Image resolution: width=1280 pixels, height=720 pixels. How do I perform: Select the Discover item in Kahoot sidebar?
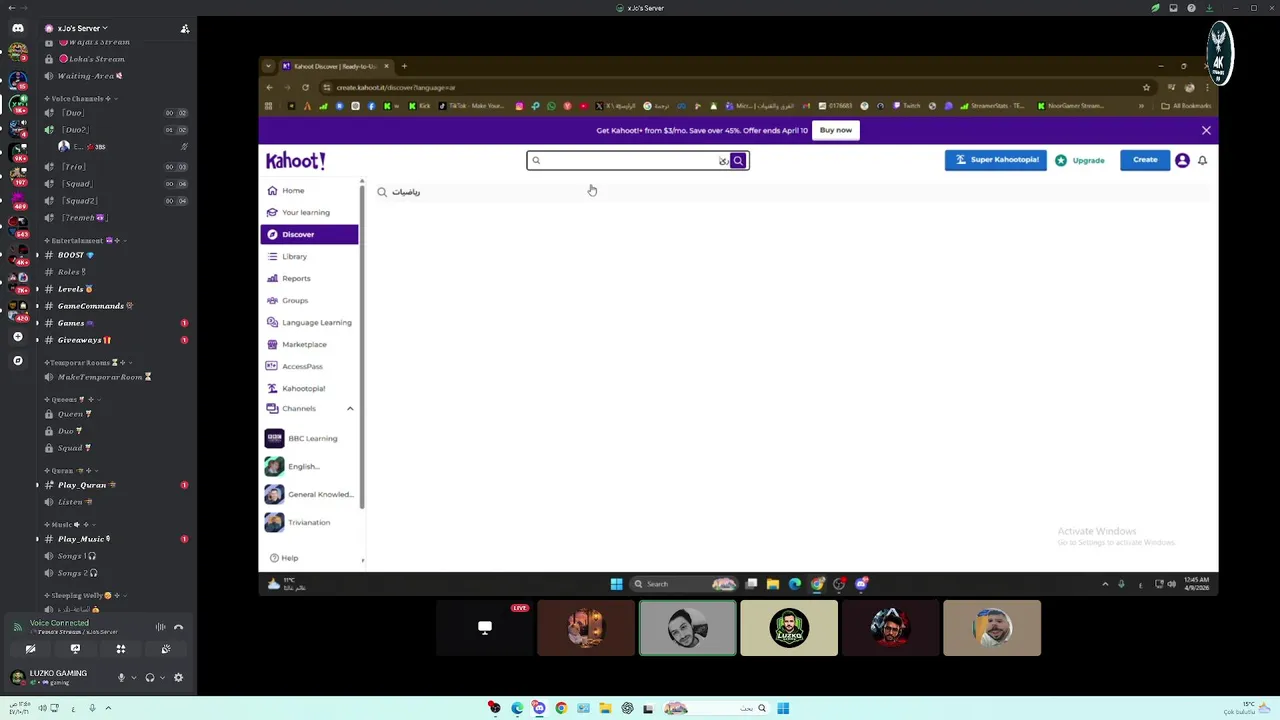point(309,234)
